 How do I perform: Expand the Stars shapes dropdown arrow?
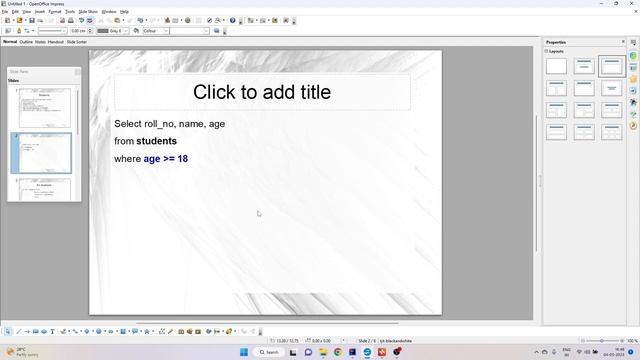click(153, 331)
